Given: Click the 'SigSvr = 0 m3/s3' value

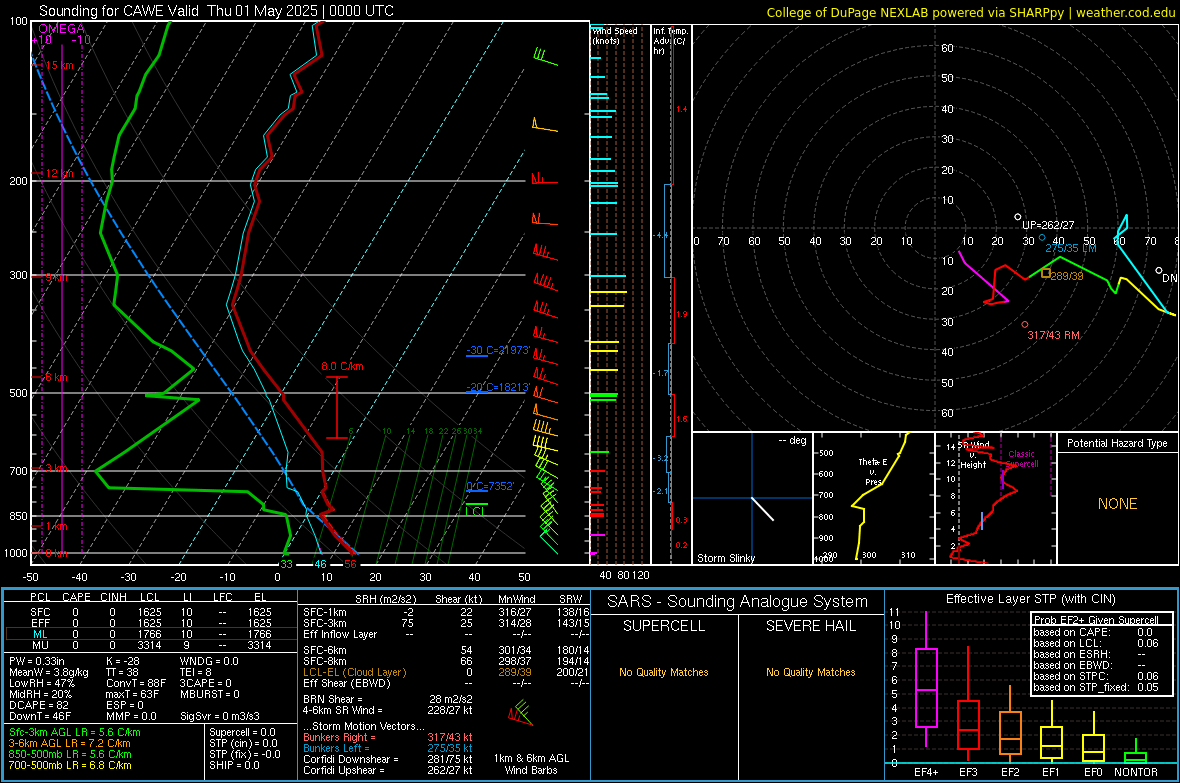Looking at the screenshot, I should [x=220, y=716].
